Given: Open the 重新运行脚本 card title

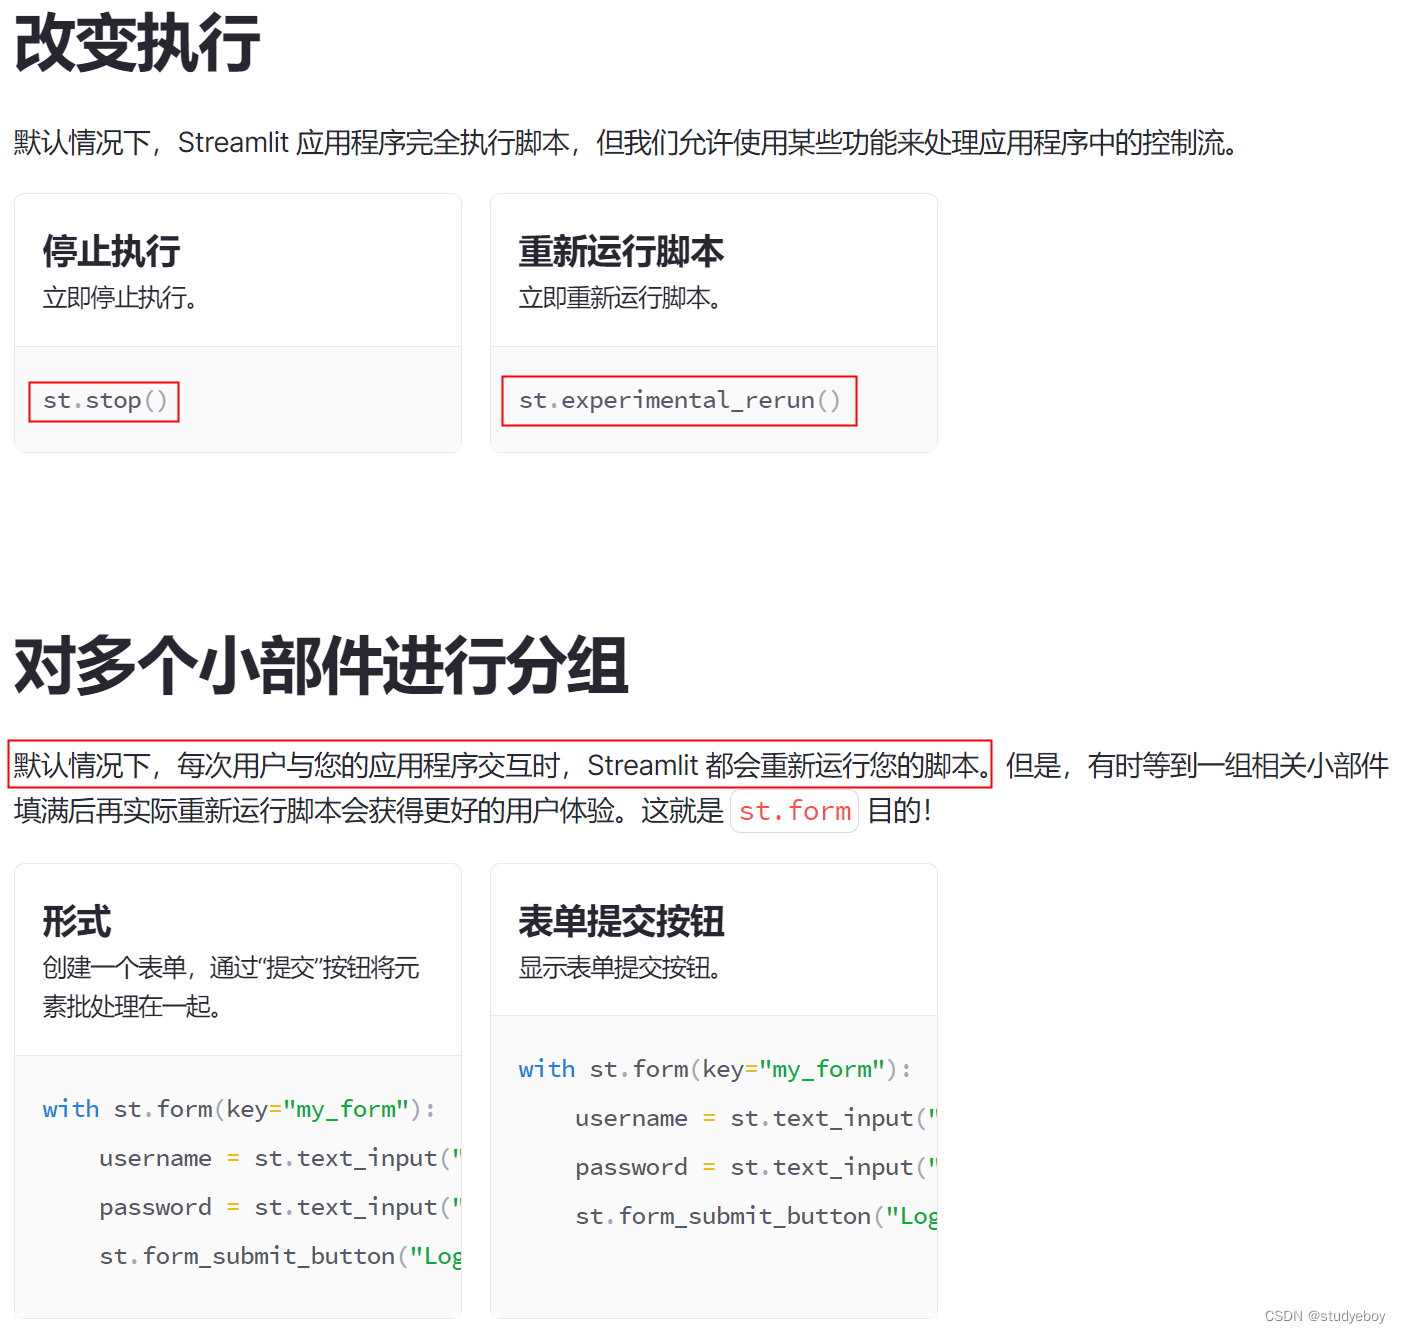Looking at the screenshot, I should tap(621, 251).
